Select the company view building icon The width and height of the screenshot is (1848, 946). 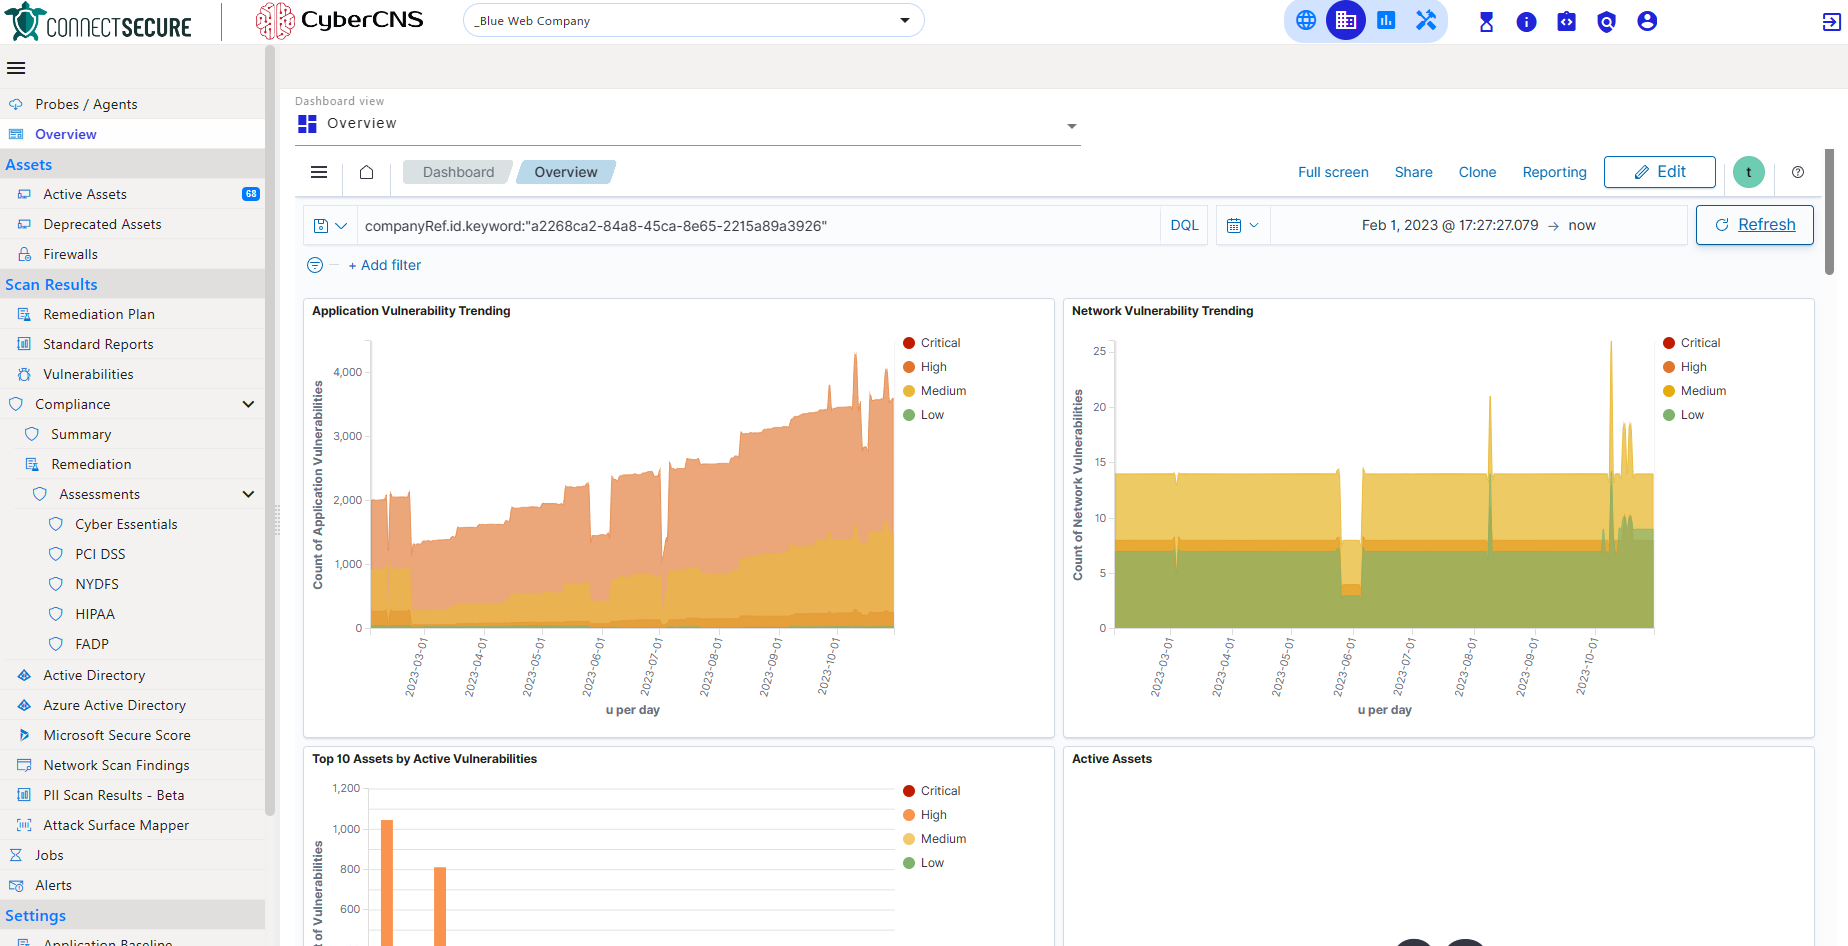tap(1346, 20)
